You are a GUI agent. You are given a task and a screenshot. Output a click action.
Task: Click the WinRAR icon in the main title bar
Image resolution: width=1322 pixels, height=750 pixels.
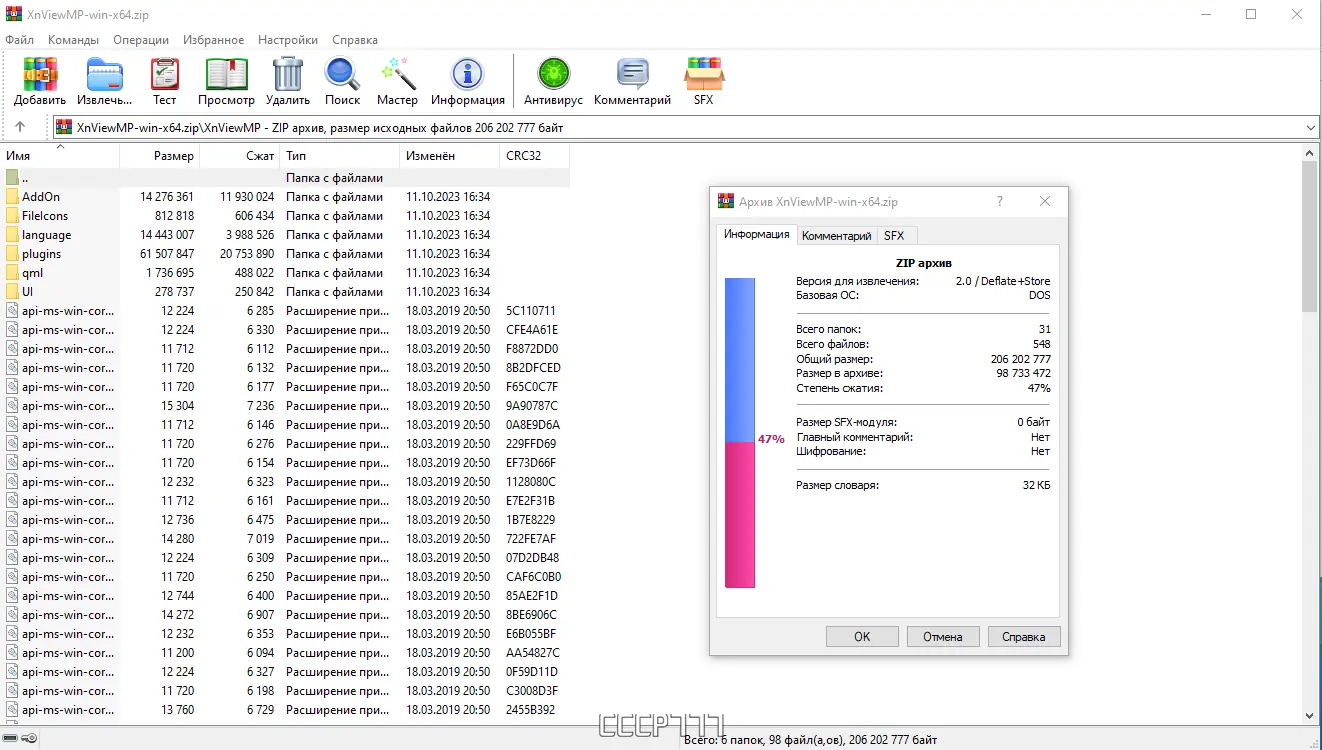tap(13, 14)
